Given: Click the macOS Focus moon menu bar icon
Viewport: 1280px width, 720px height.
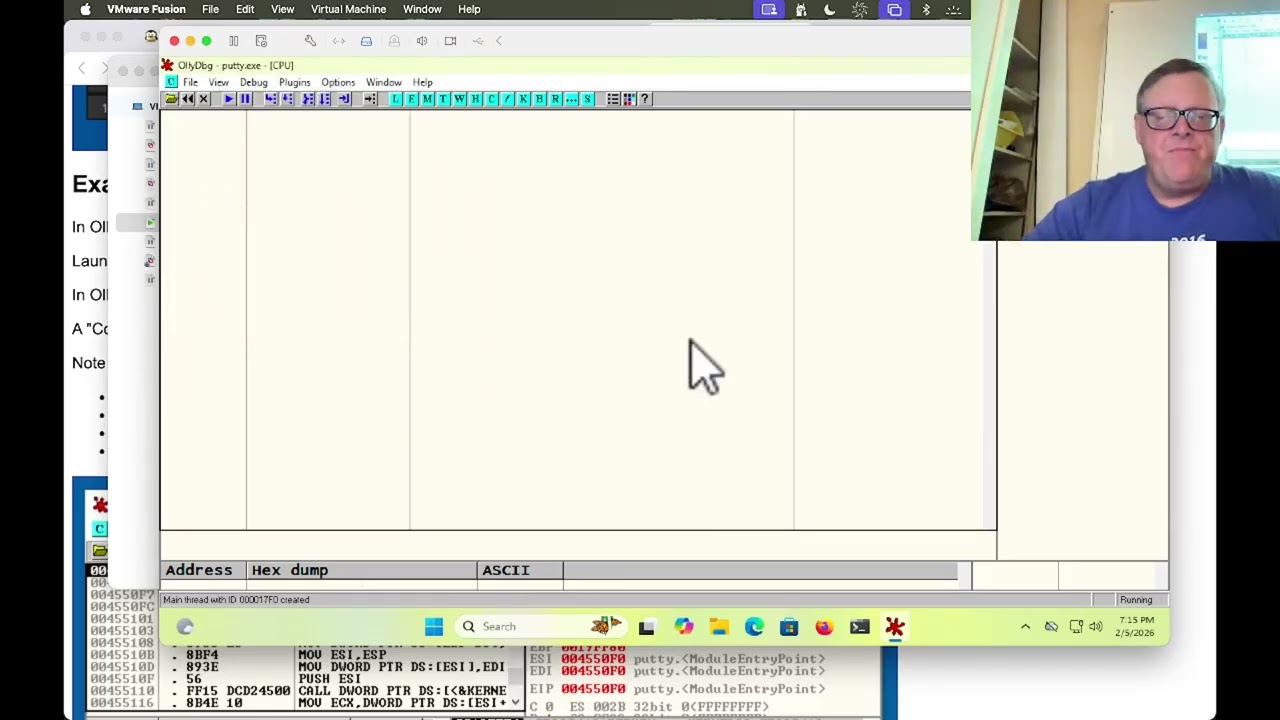Looking at the screenshot, I should click(829, 9).
